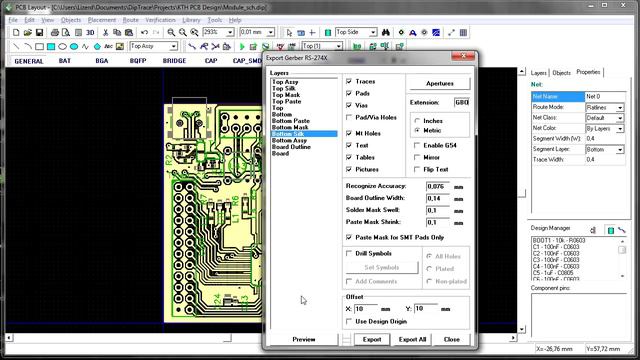Uncheck the Vias checkbox
The image size is (640, 360).
(349, 105)
